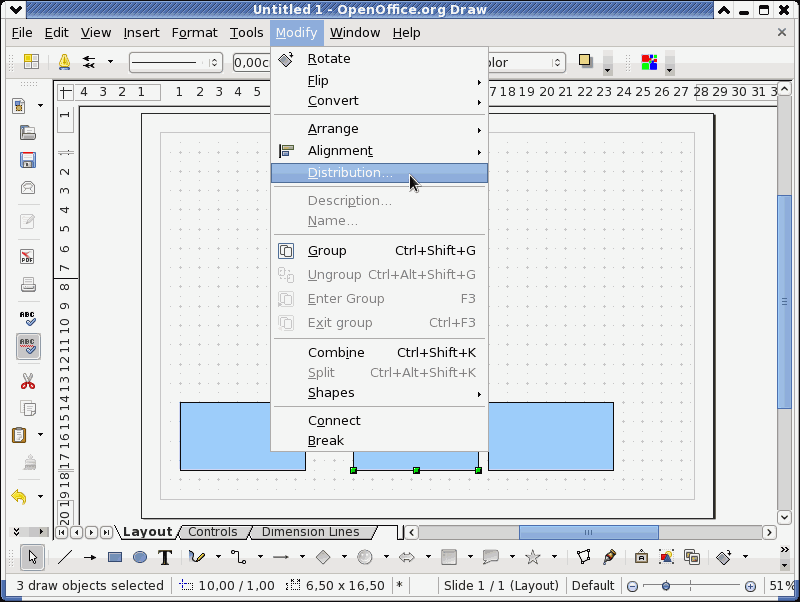
Task: Expand Paste options dropdown arrow
Action: tap(41, 435)
